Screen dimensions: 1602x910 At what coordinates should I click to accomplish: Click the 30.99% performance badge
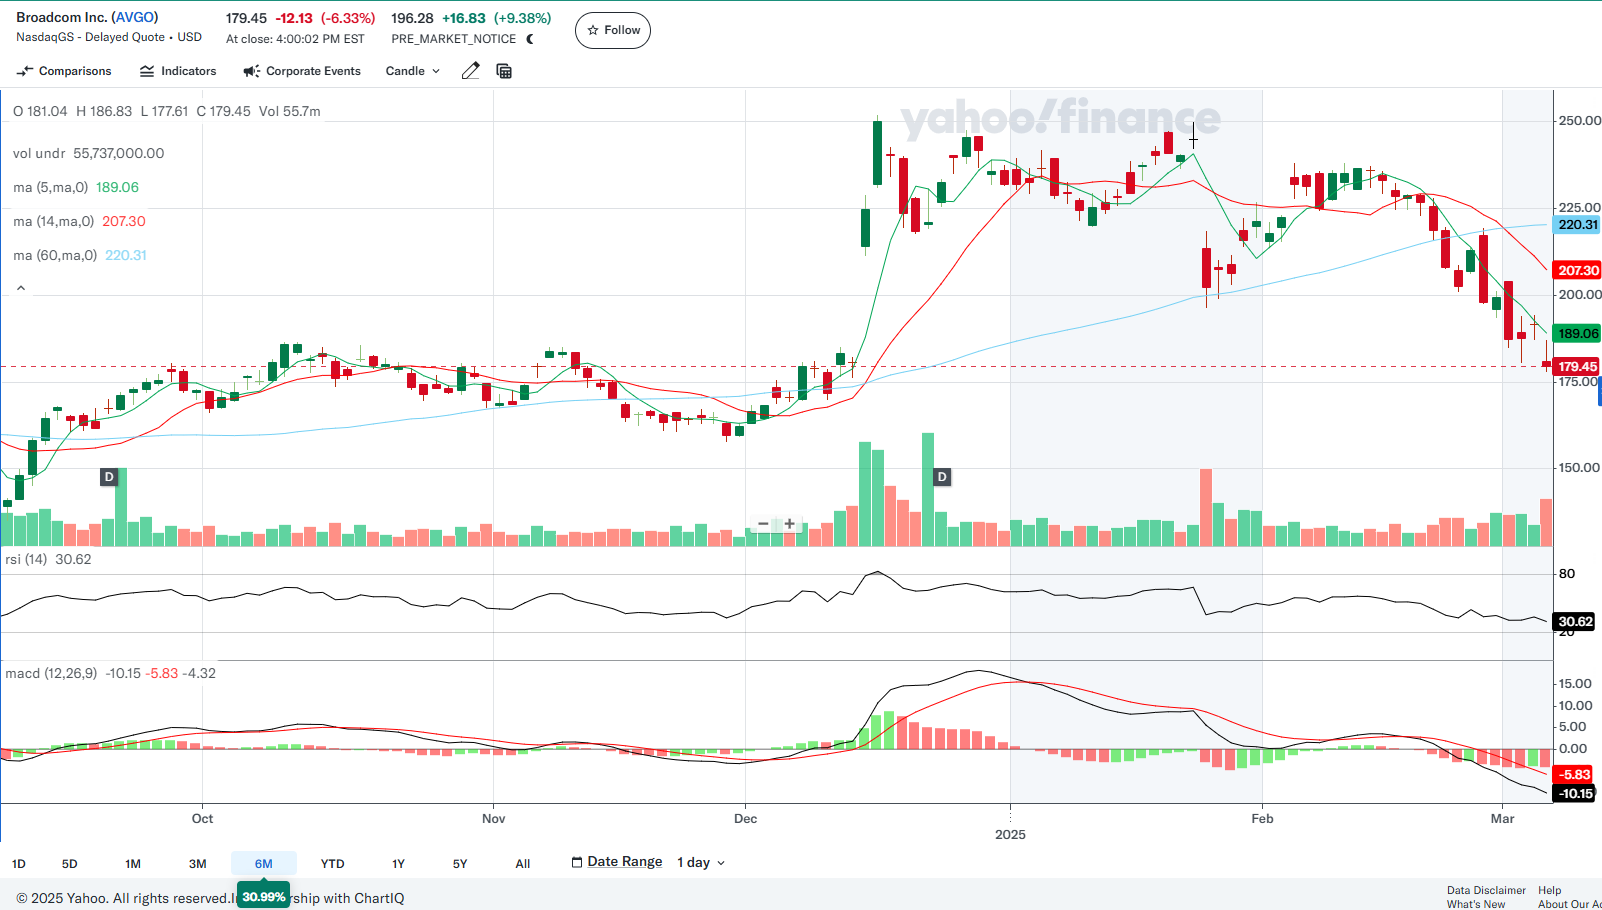click(264, 897)
